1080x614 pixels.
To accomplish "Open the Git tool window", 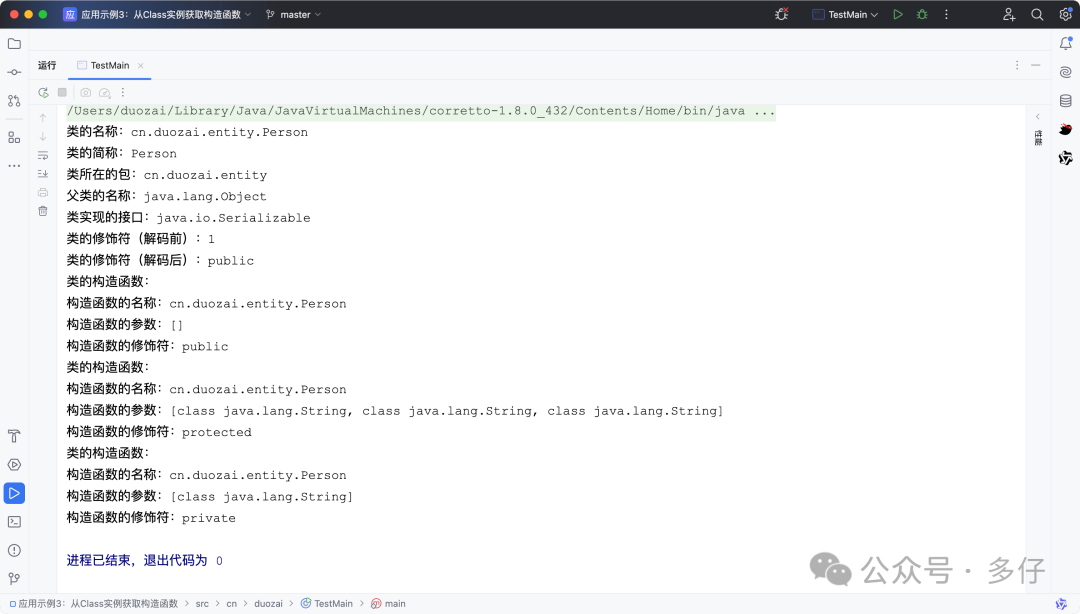I will click(14, 578).
